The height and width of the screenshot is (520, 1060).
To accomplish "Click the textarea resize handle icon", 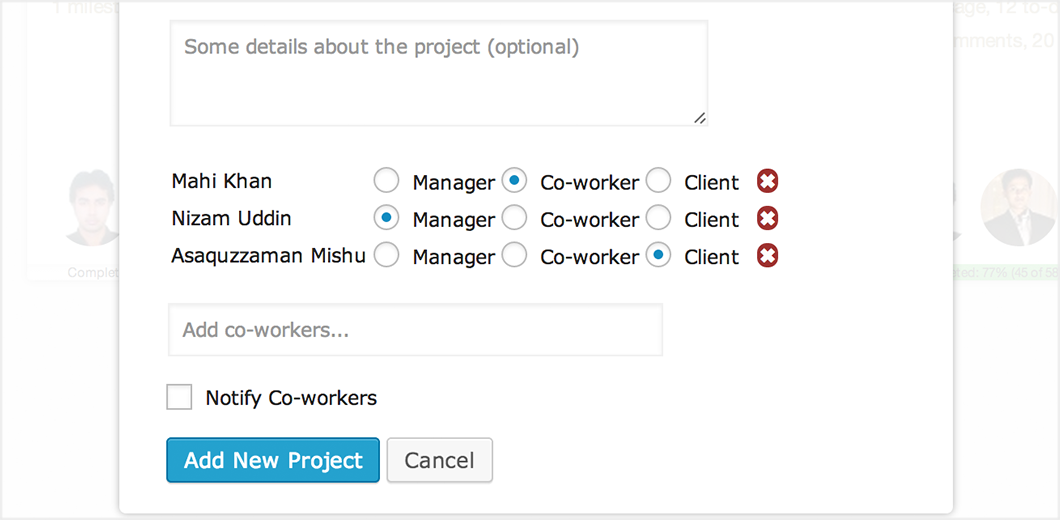I will pyautogui.click(x=700, y=118).
